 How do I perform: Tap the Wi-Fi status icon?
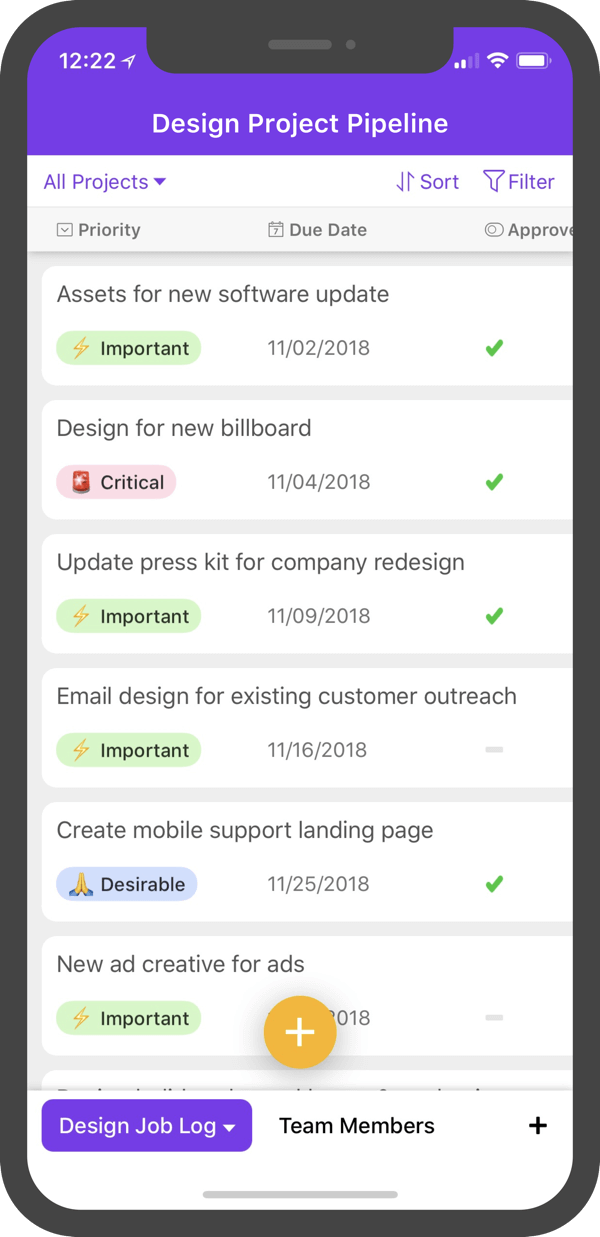pyautogui.click(x=497, y=61)
